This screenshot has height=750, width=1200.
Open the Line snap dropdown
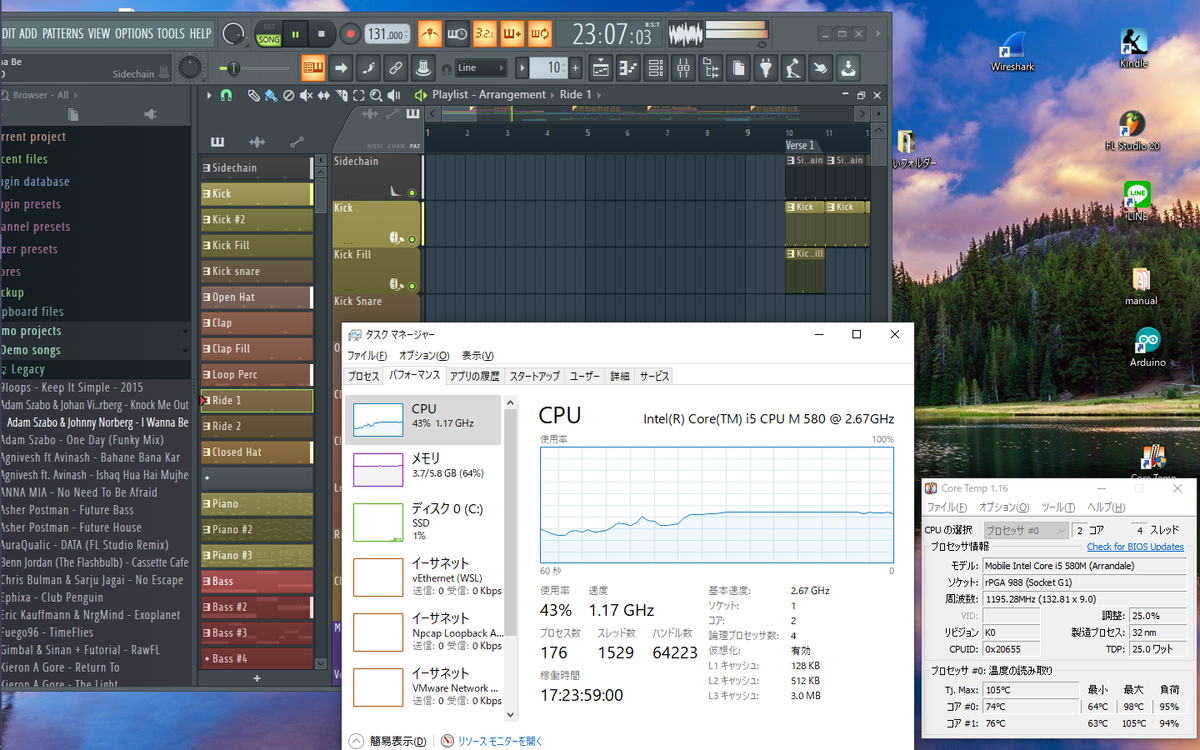tap(480, 68)
